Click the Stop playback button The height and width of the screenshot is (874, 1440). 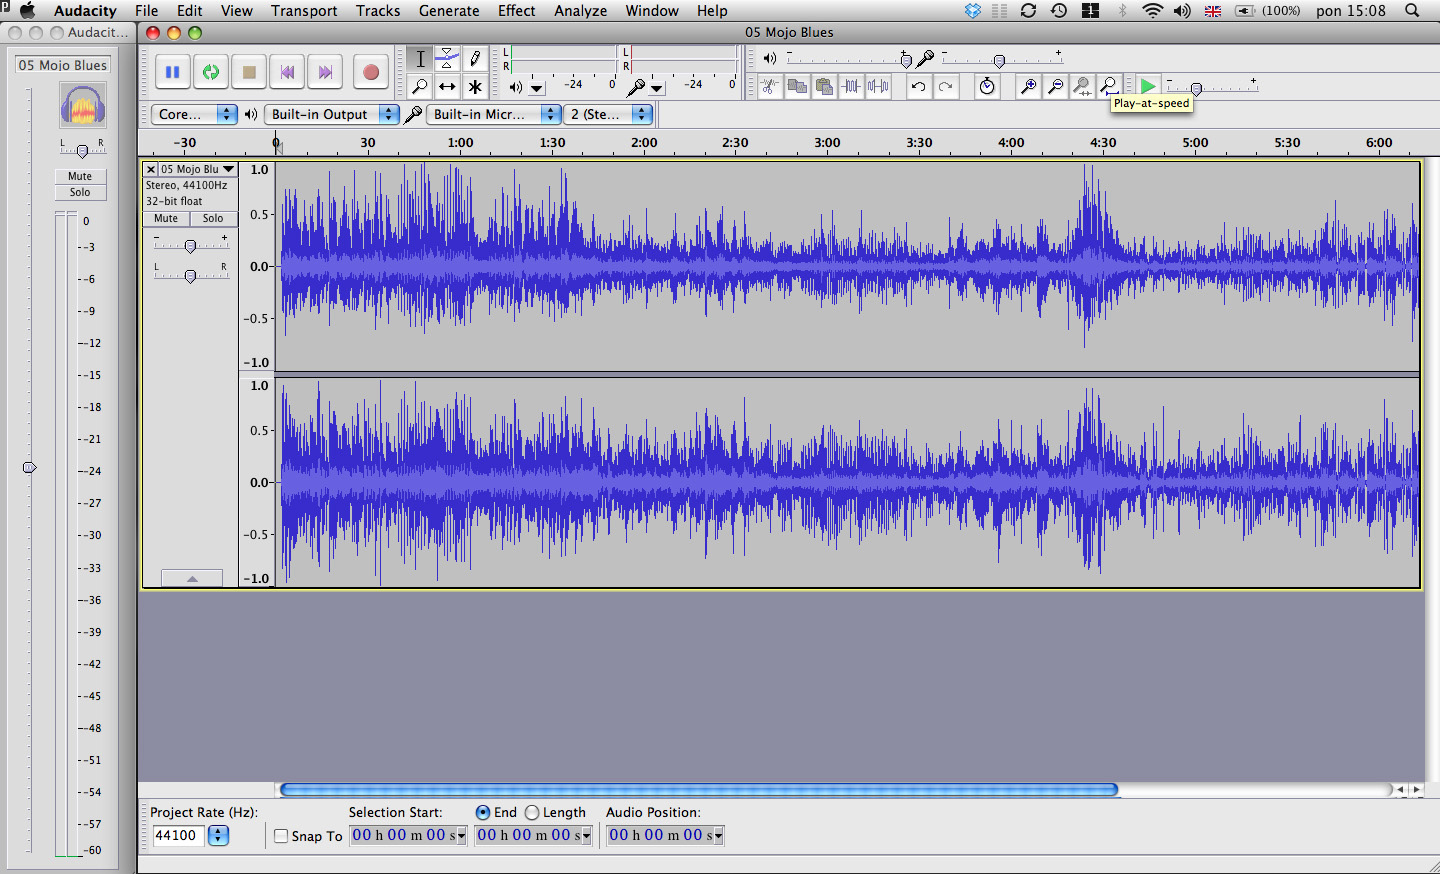point(249,72)
